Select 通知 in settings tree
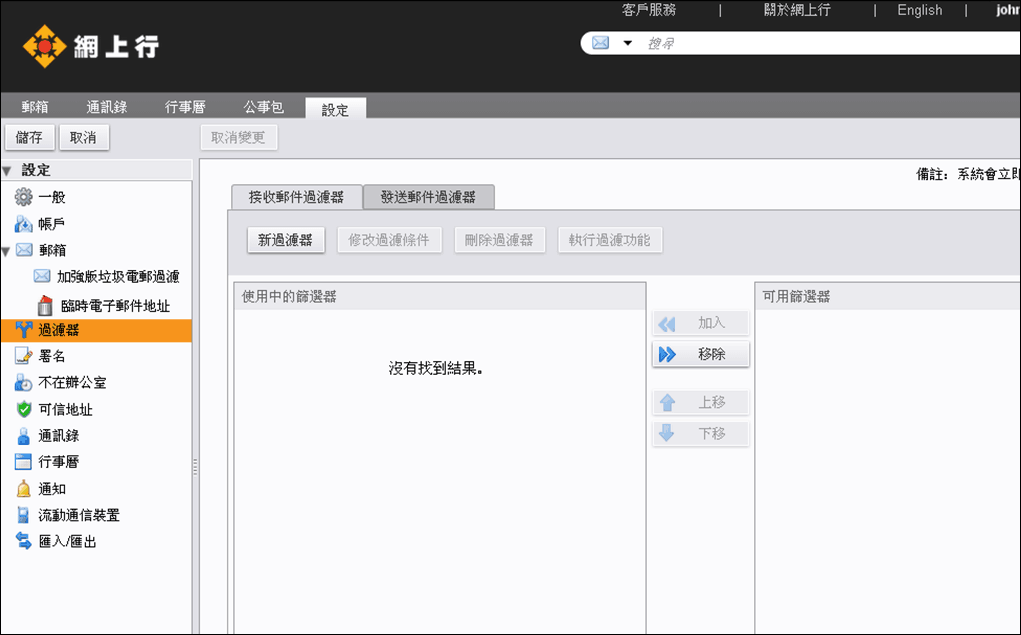The height and width of the screenshot is (635, 1021). [52, 489]
